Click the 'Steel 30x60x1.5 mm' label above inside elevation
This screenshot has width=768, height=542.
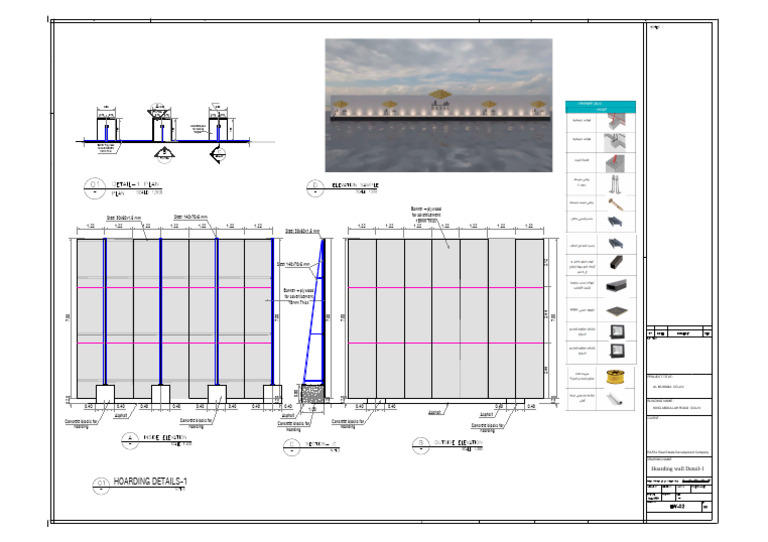[x=124, y=218]
